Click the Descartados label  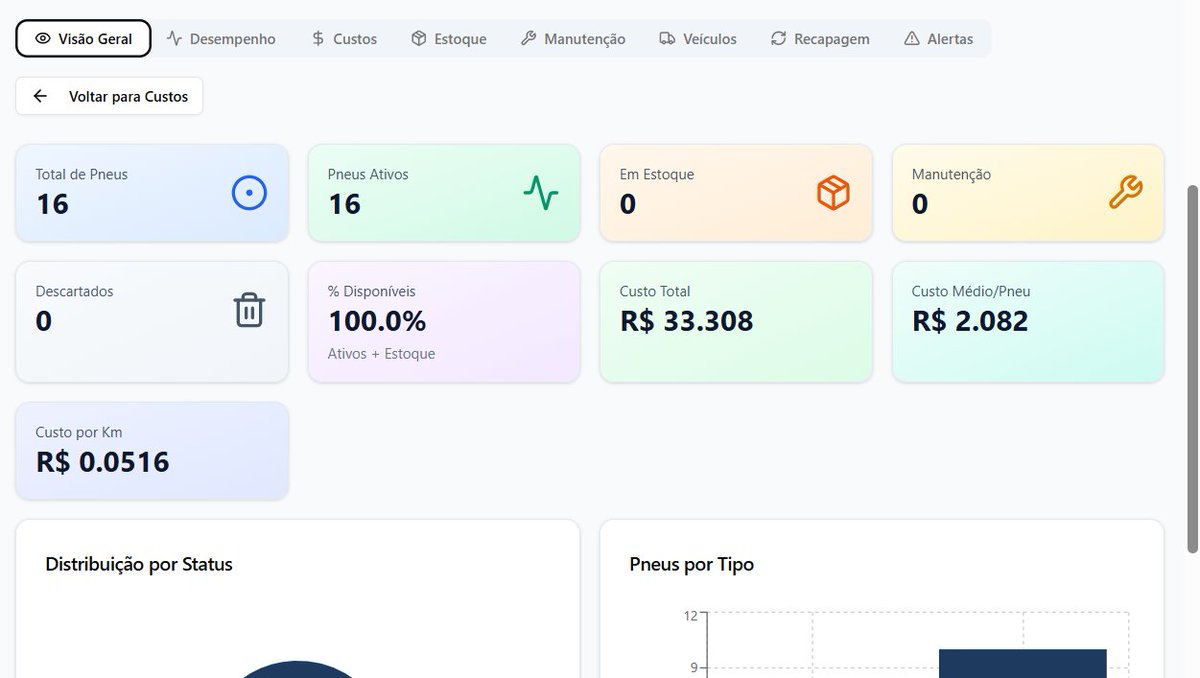click(75, 291)
